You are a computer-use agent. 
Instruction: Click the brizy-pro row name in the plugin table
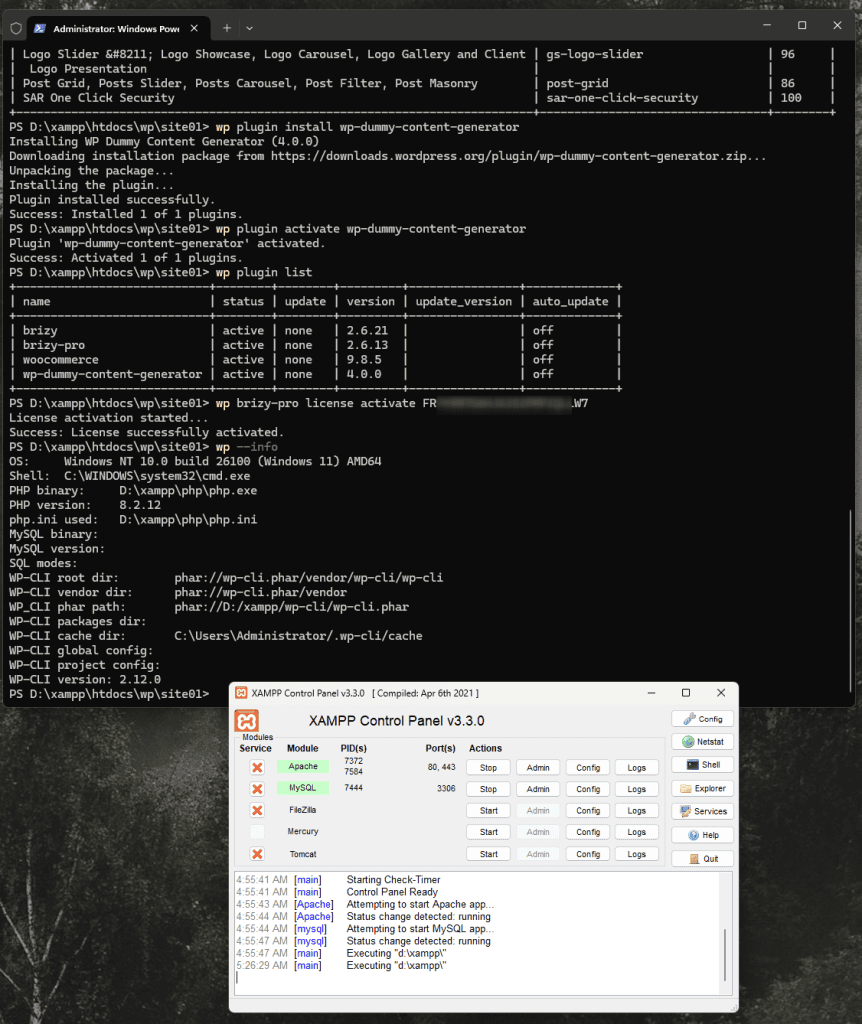(54, 345)
